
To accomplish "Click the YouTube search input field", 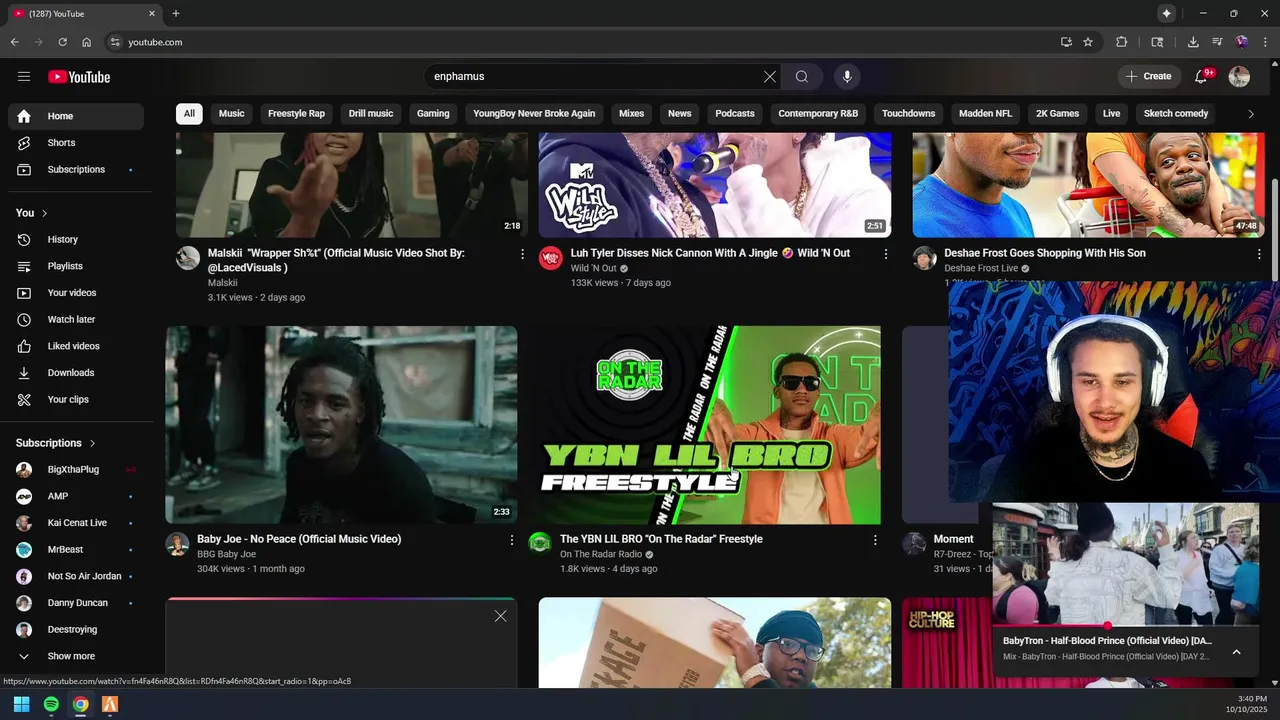I will (595, 77).
